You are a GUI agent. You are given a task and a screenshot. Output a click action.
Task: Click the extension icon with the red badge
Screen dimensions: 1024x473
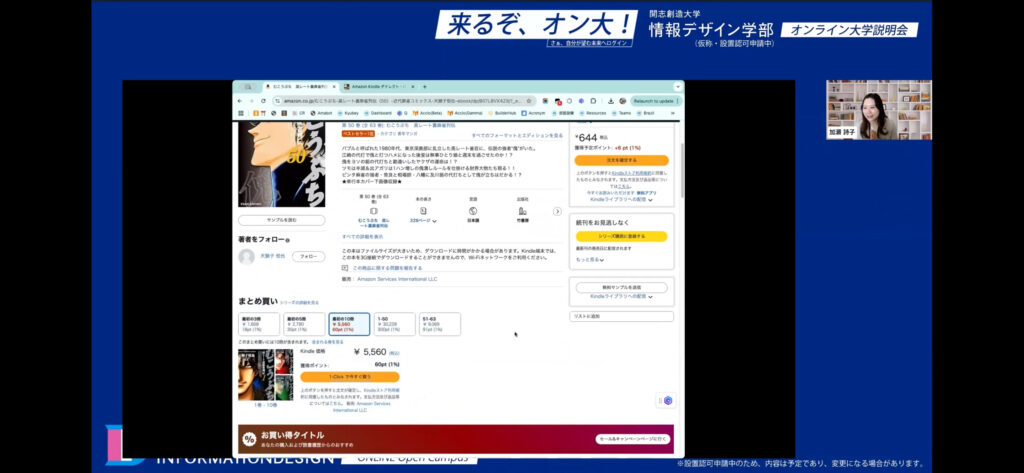[x=557, y=101]
